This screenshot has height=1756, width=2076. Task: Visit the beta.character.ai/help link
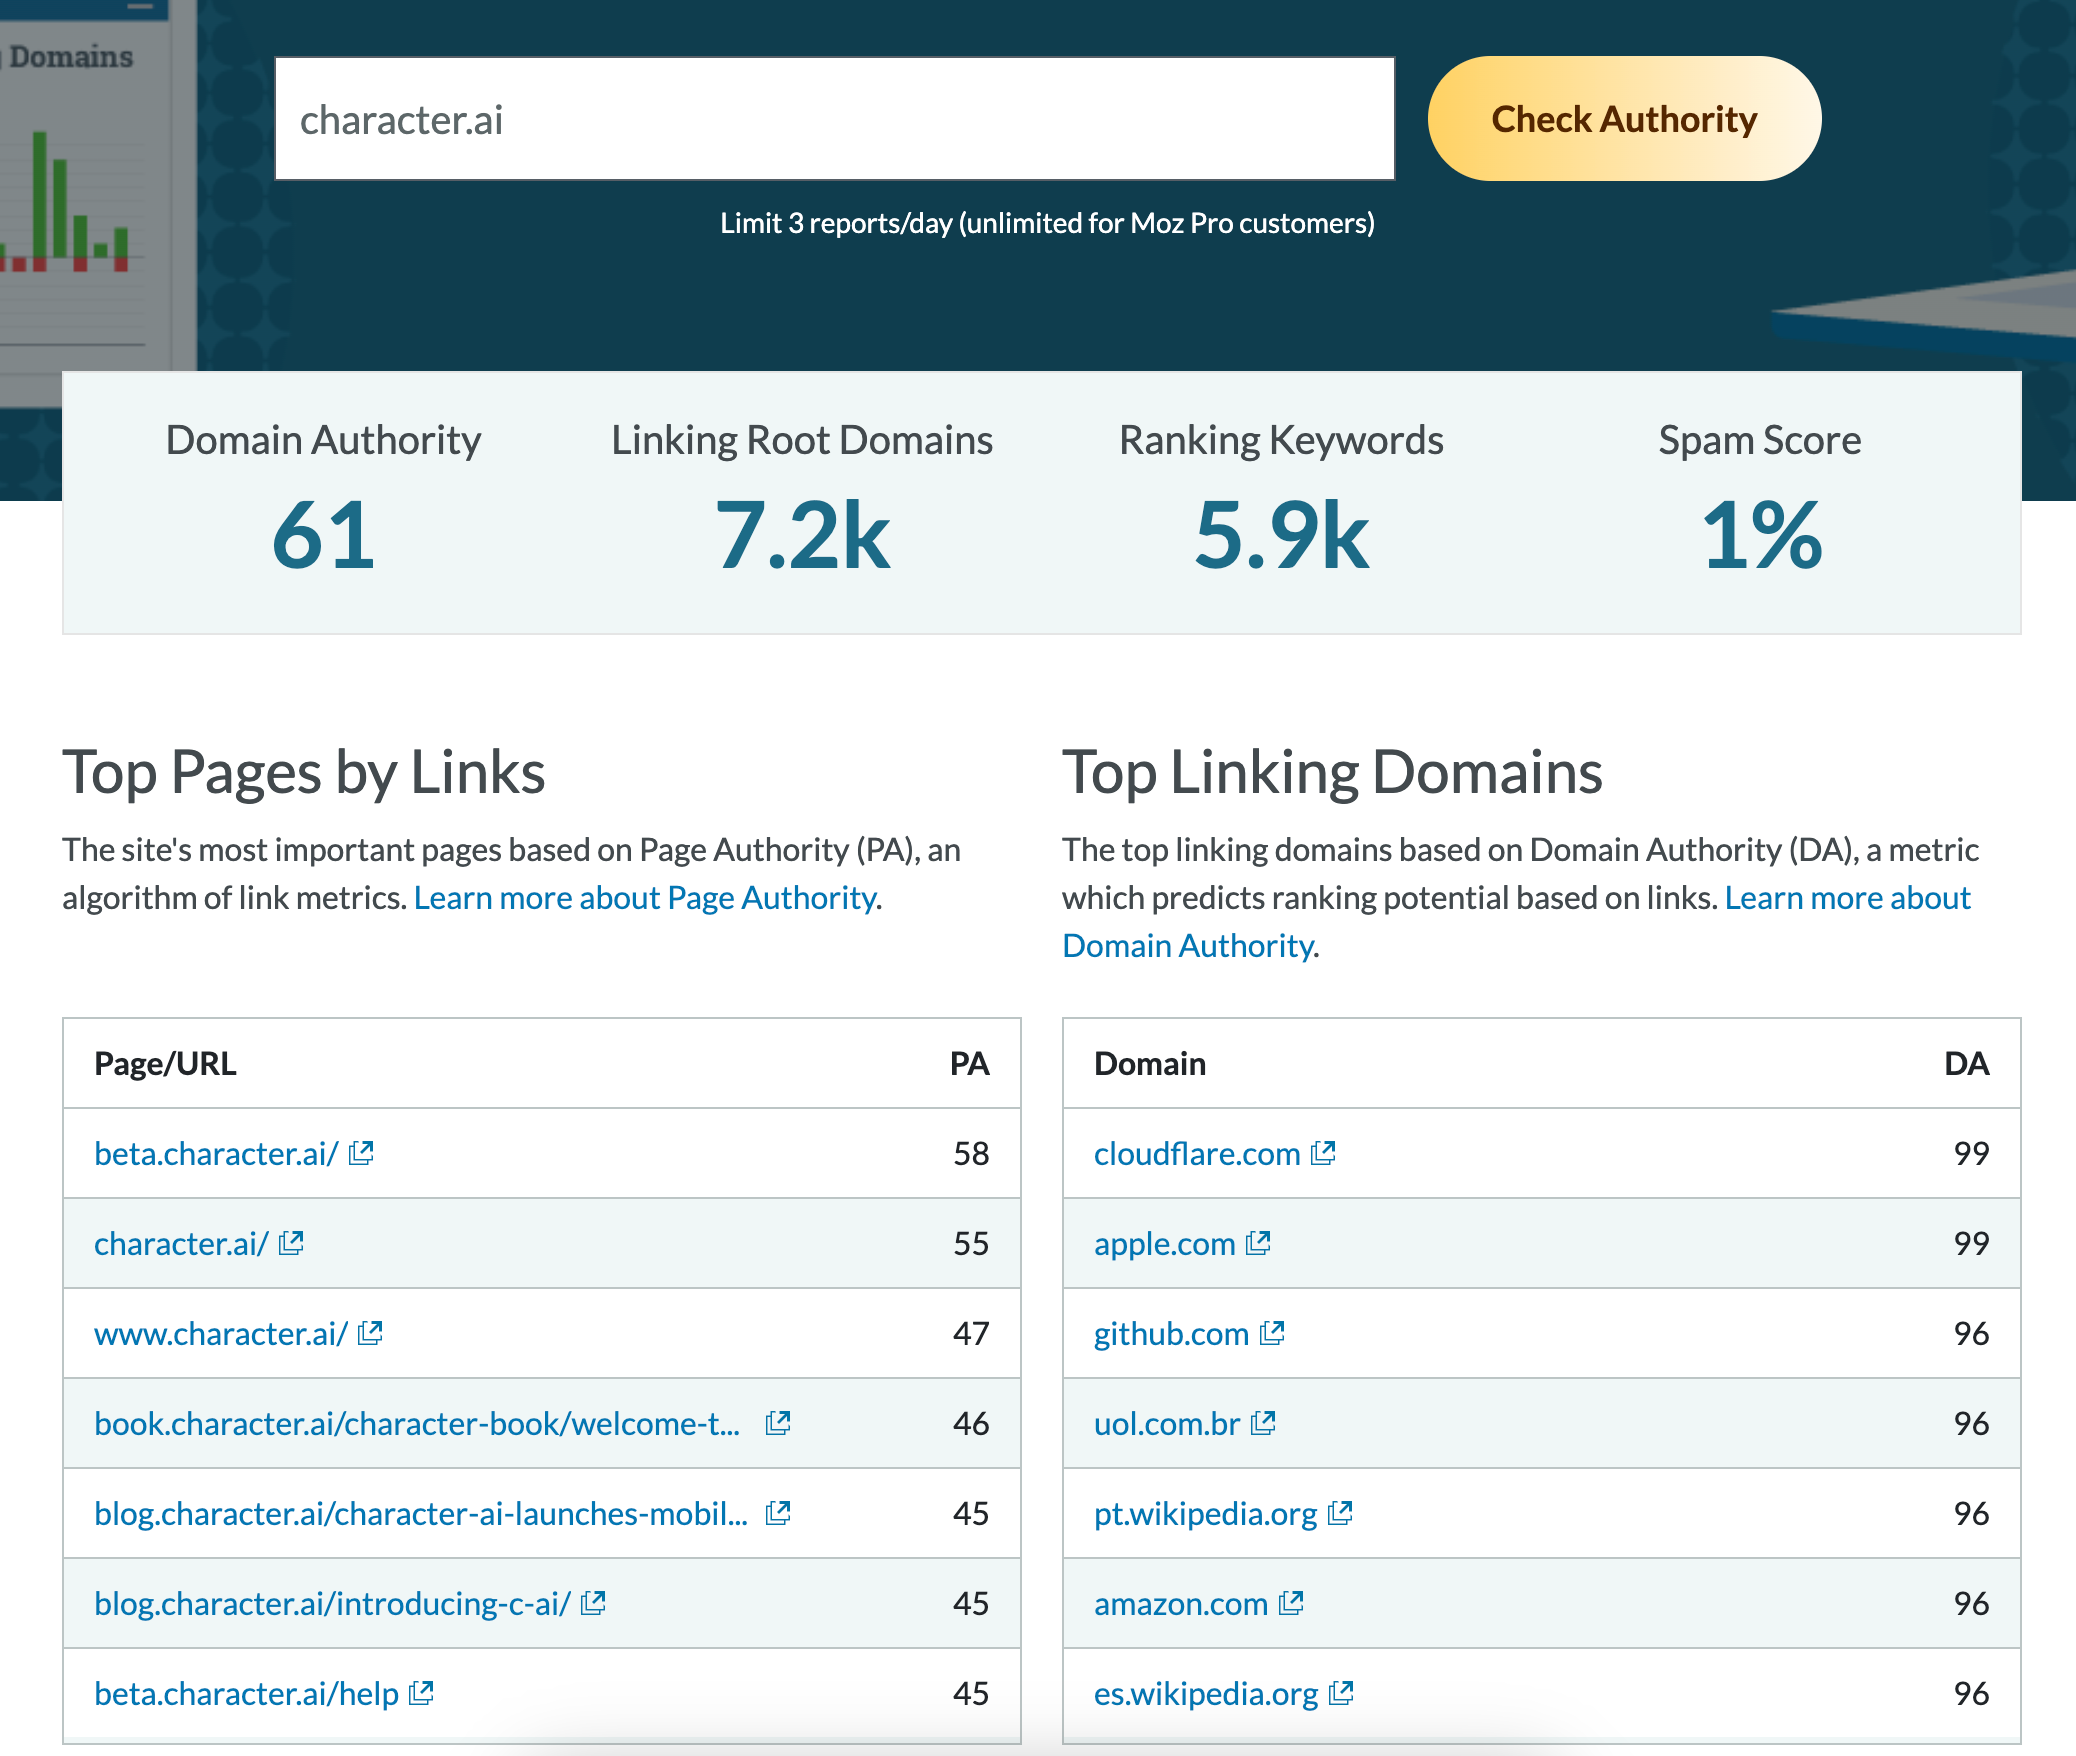click(x=246, y=1694)
